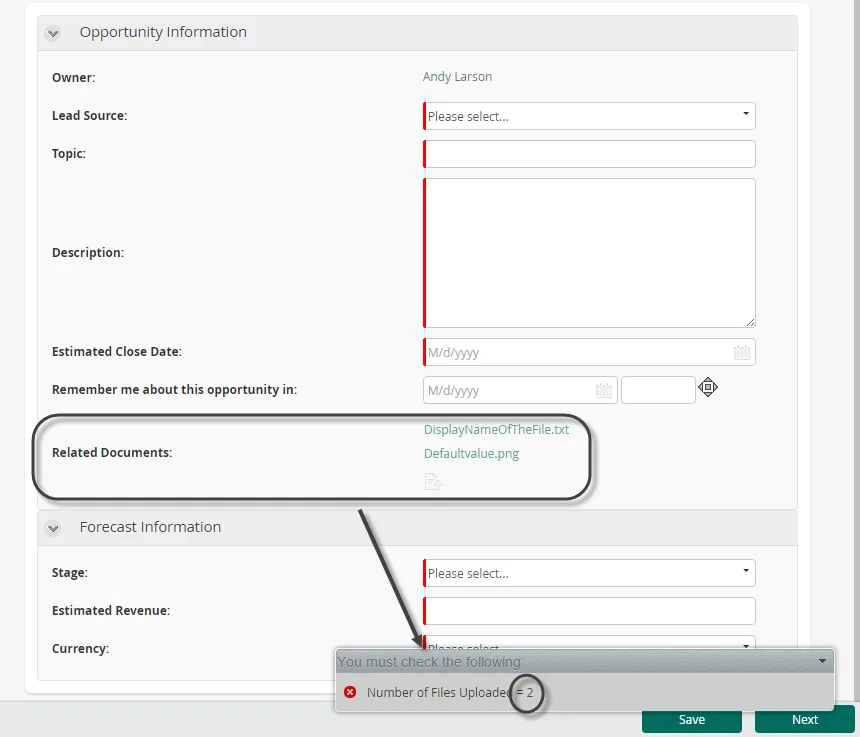Open the Stage dropdown
The height and width of the screenshot is (737, 860).
[589, 573]
